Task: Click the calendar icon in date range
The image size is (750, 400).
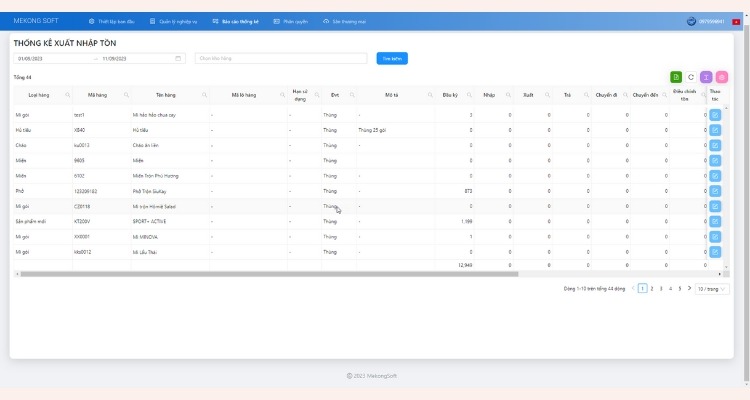Action: pyautogui.click(x=178, y=58)
